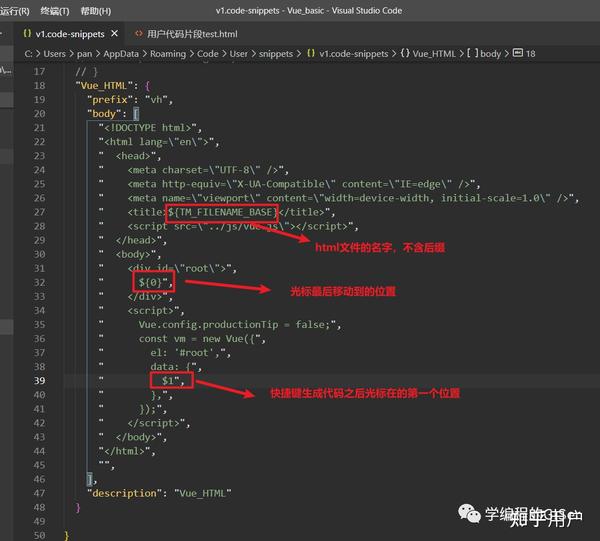Screen dimensions: 600x541
Task: Click the "Vue_HTML" key on line 18
Action: [104, 86]
